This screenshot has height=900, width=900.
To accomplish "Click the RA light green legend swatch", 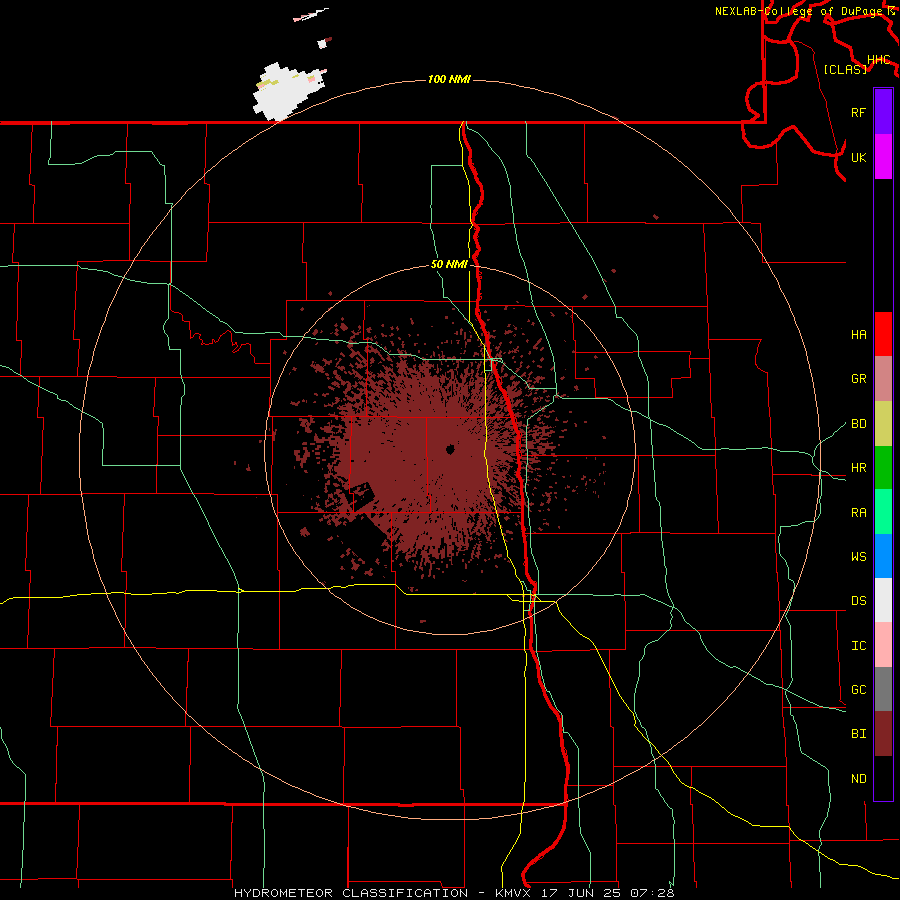I will point(883,512).
